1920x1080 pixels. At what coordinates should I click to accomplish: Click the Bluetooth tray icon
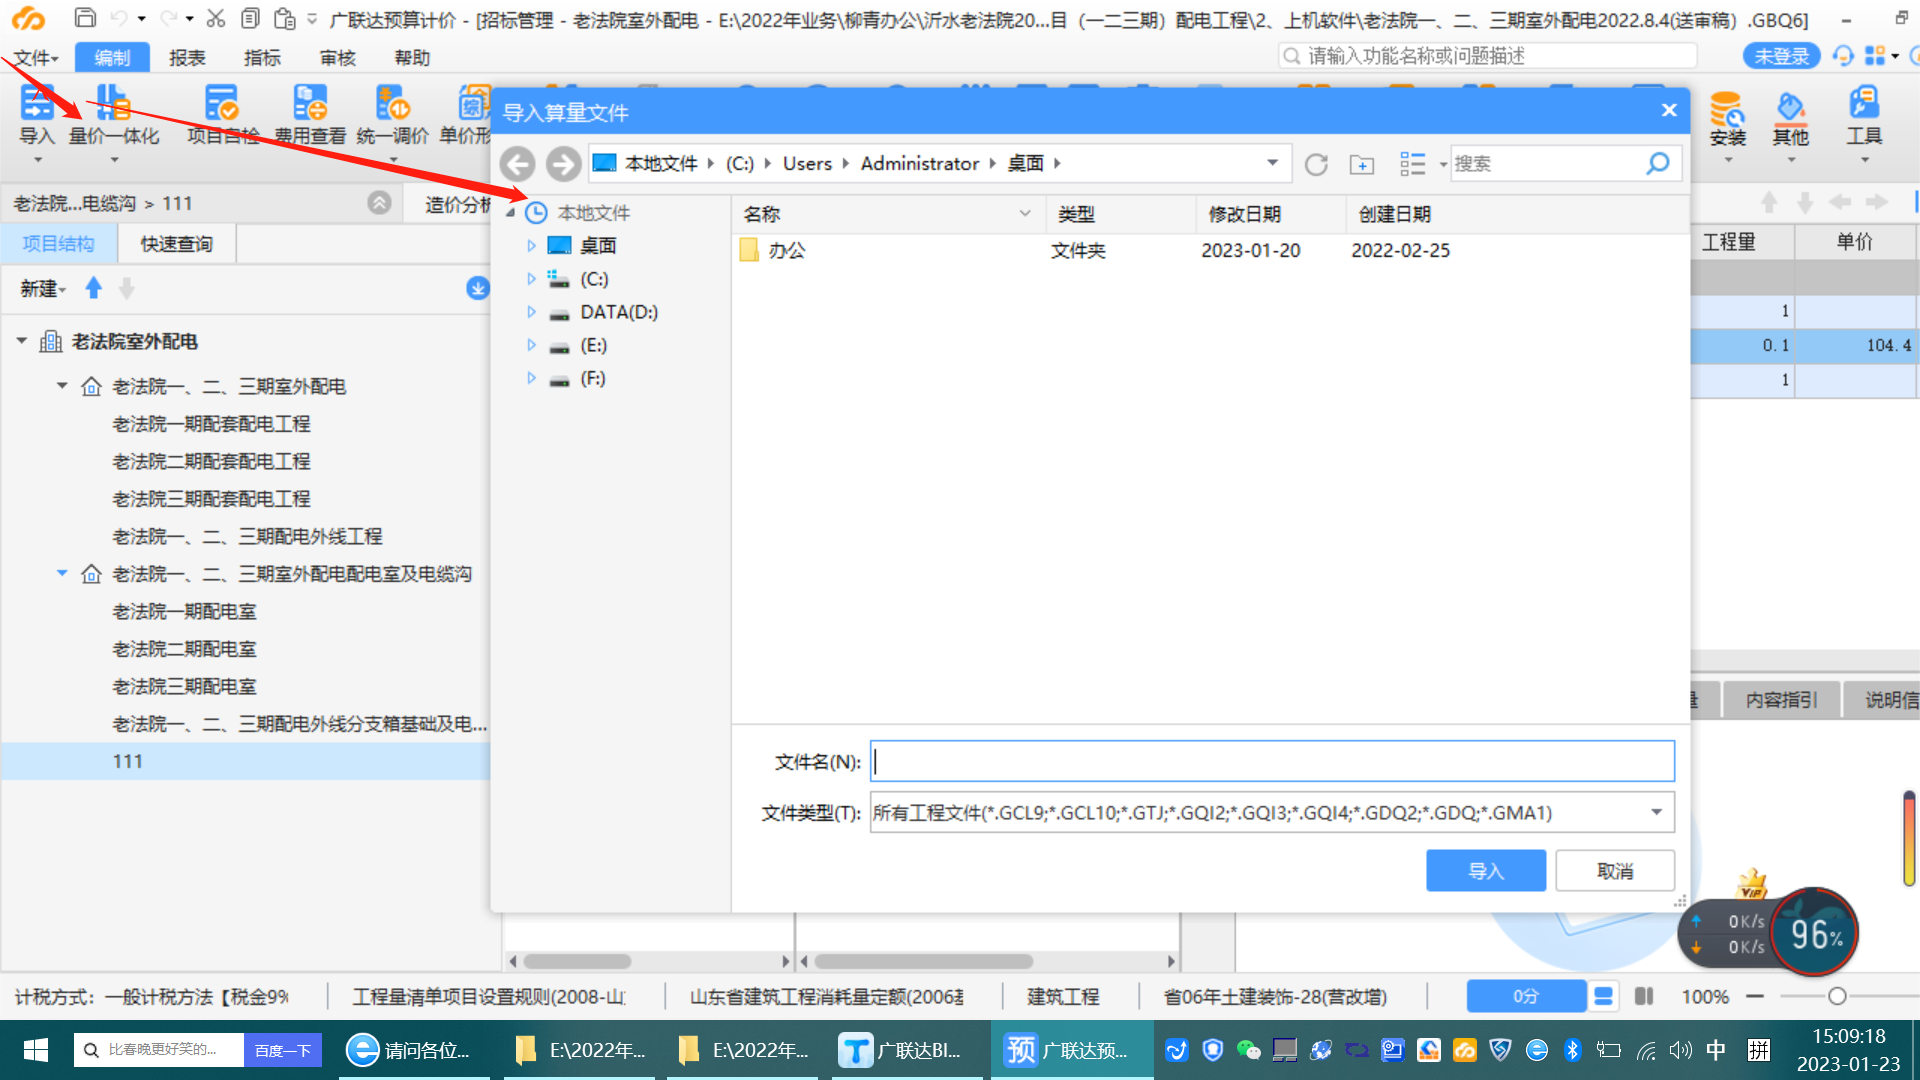pos(1572,1050)
